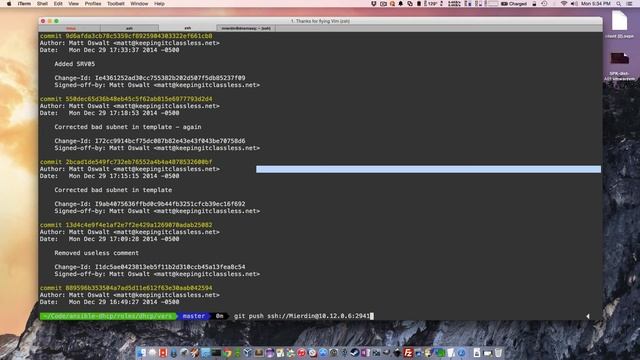Select the active third zsh tab
Screen dimensions: 640x360
[x=188, y=28]
